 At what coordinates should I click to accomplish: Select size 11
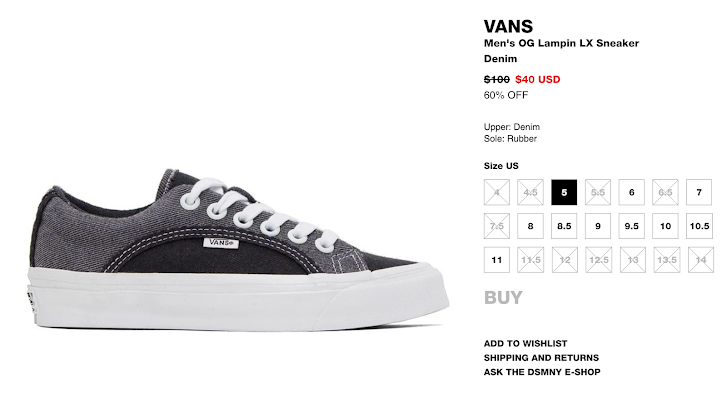pos(497,260)
